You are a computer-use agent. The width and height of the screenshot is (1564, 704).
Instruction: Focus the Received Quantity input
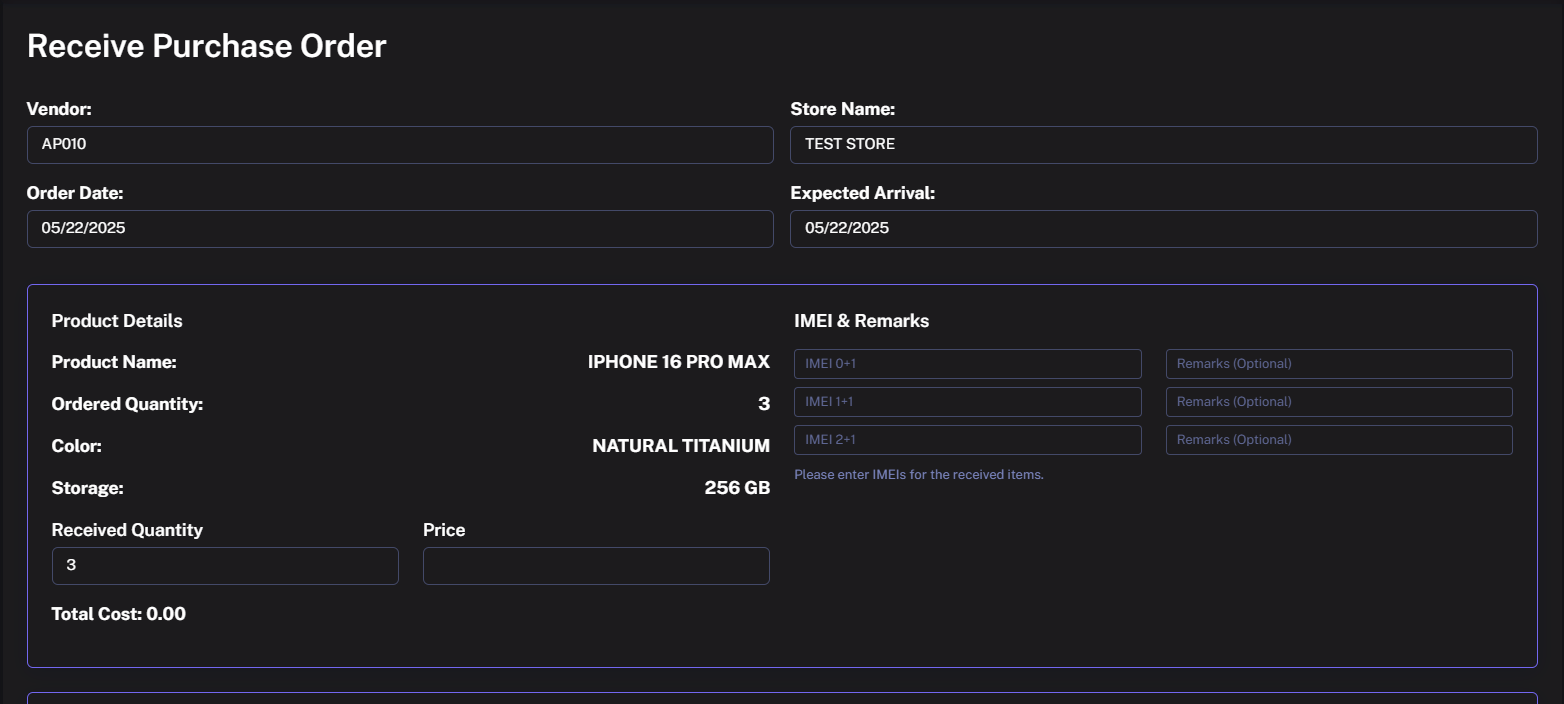[x=225, y=566]
